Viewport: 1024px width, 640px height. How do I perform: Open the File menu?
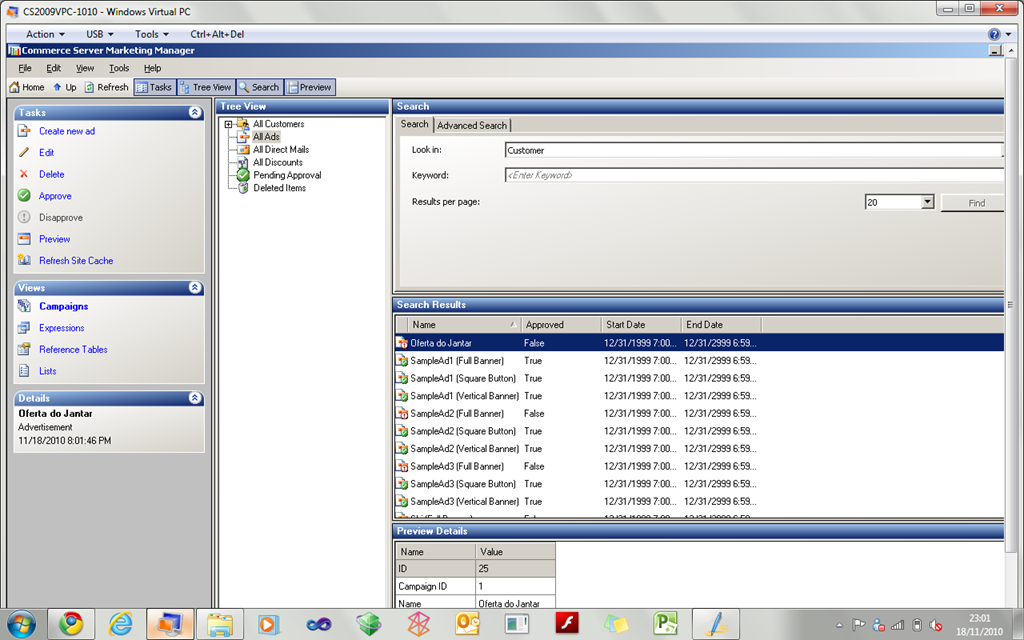coord(25,68)
